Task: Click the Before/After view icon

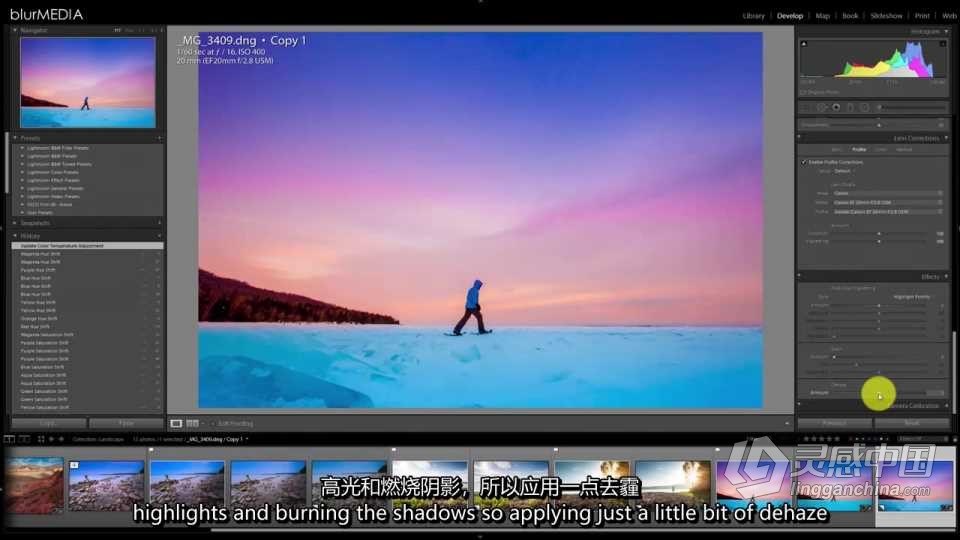Action: pyautogui.click(x=192, y=423)
